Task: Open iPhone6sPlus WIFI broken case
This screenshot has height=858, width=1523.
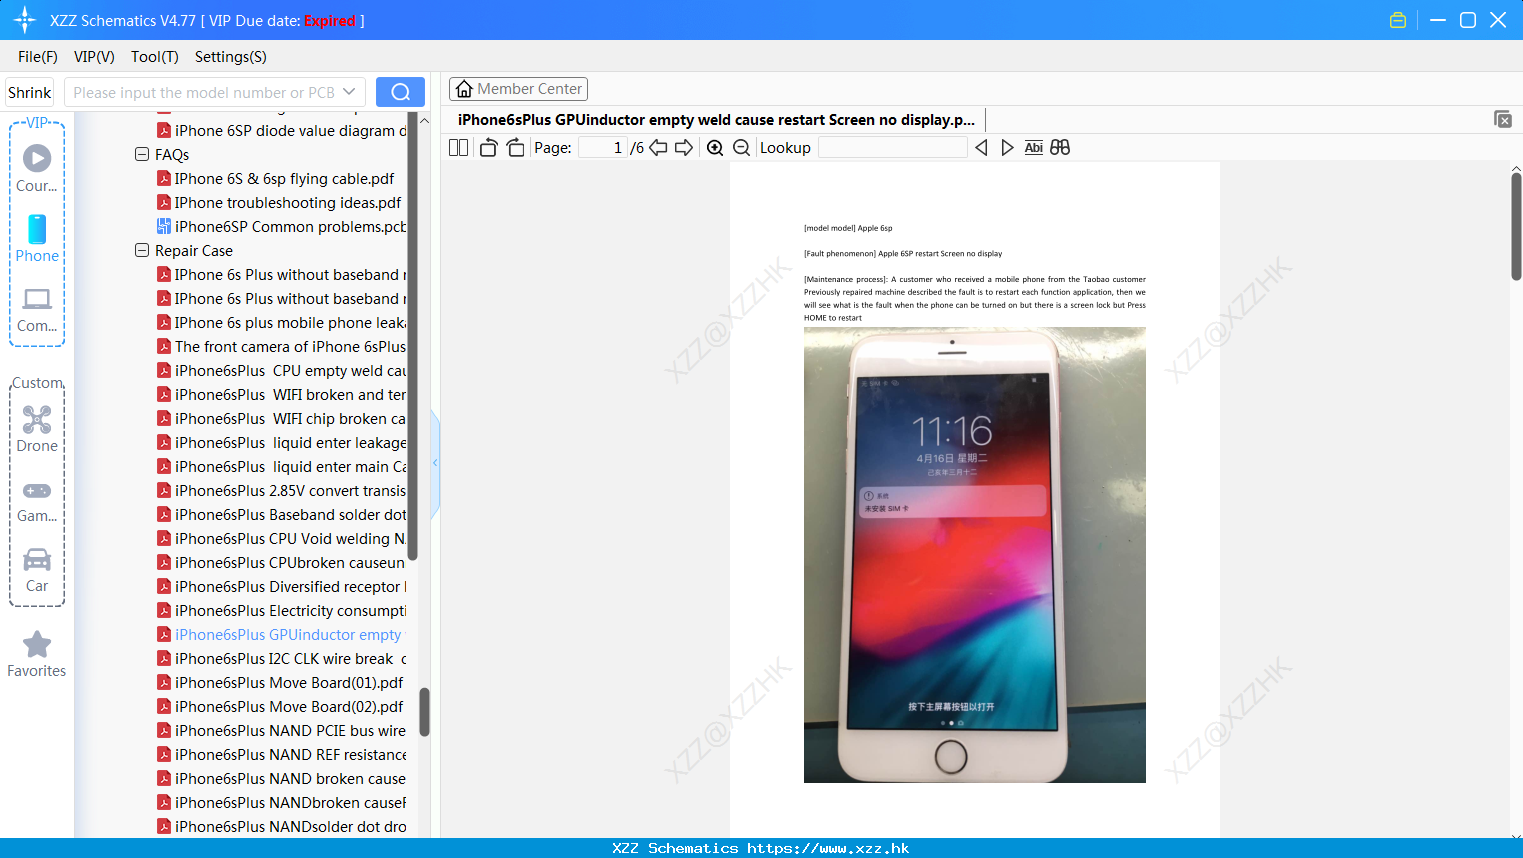Action: 281,395
